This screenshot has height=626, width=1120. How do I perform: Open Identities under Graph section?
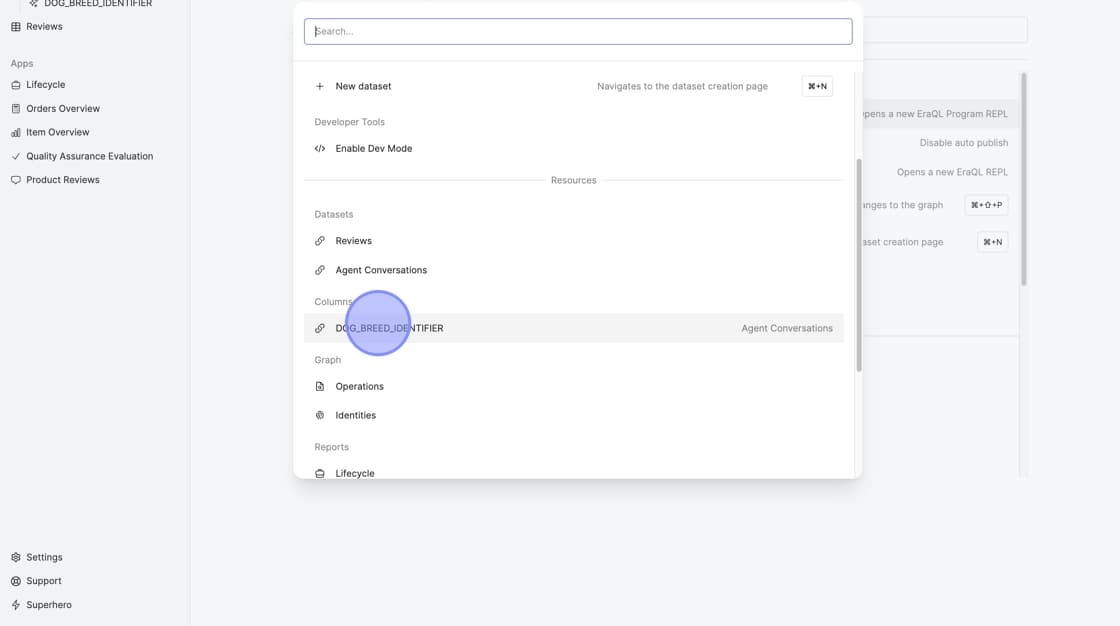[355, 415]
